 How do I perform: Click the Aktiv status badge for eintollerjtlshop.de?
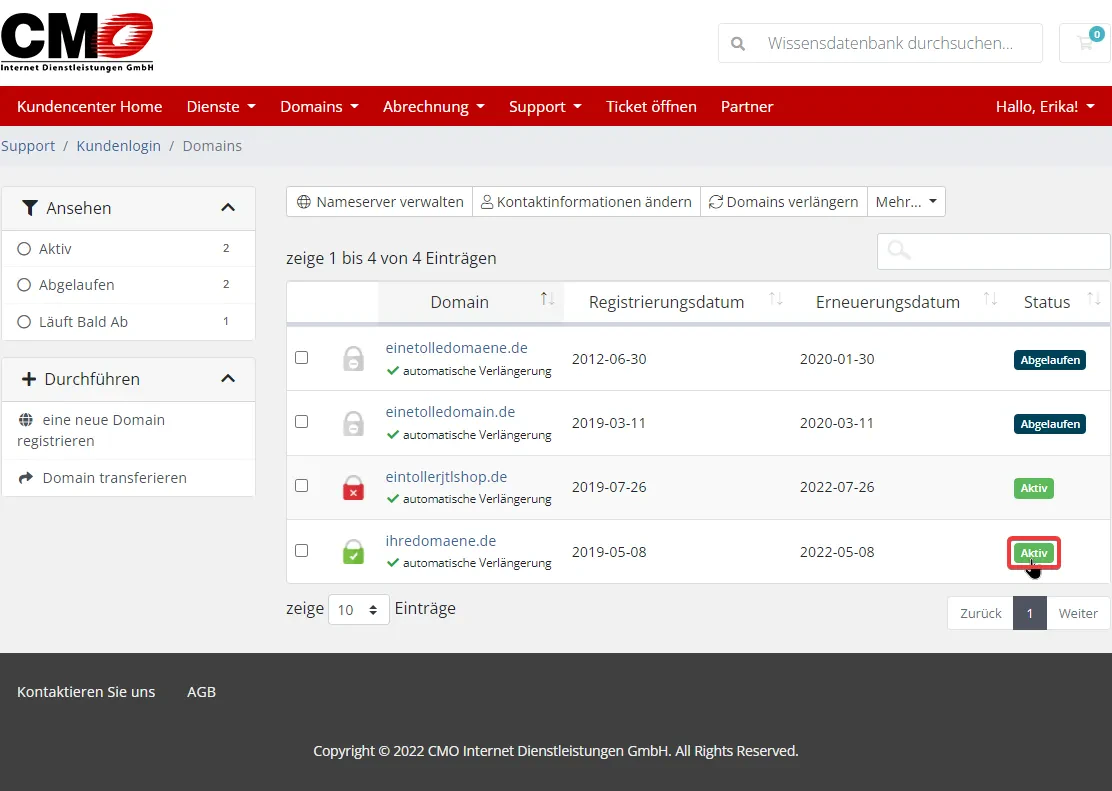coord(1033,488)
